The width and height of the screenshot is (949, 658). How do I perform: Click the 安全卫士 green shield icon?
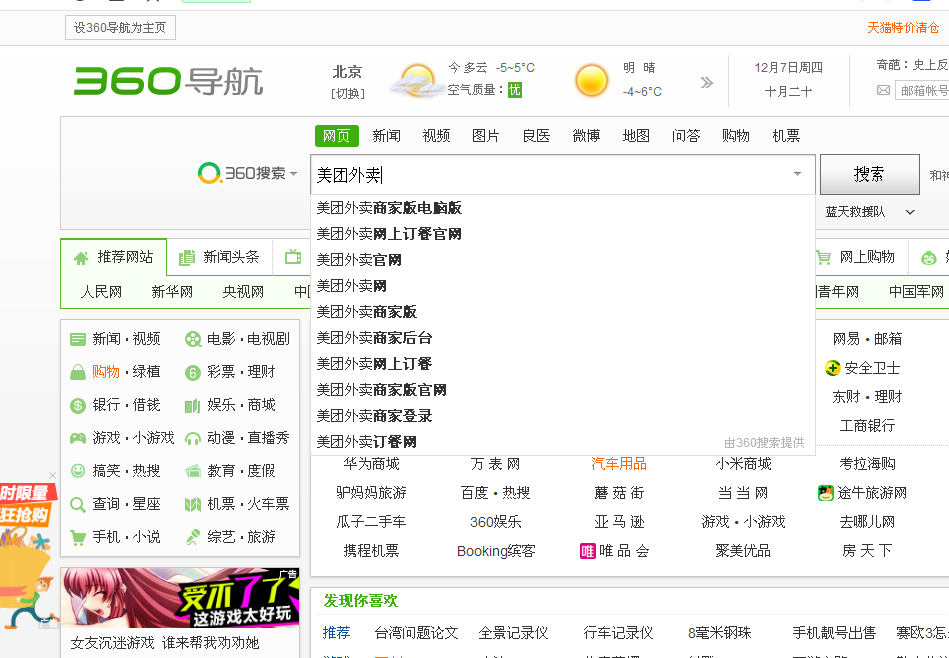point(833,367)
